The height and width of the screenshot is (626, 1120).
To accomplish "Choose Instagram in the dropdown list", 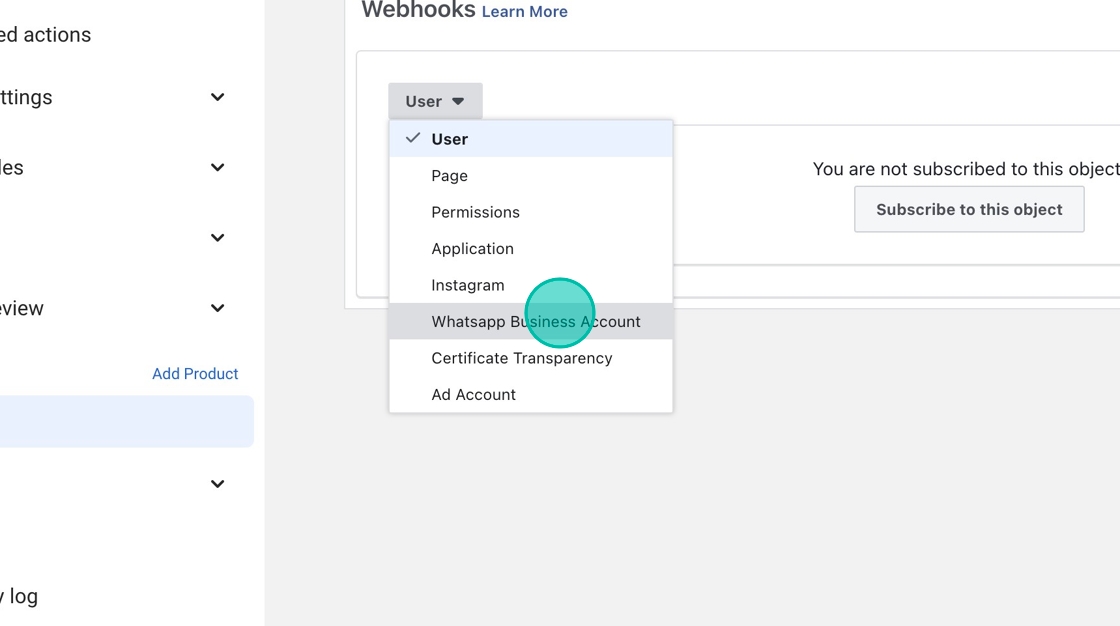I will [467, 285].
